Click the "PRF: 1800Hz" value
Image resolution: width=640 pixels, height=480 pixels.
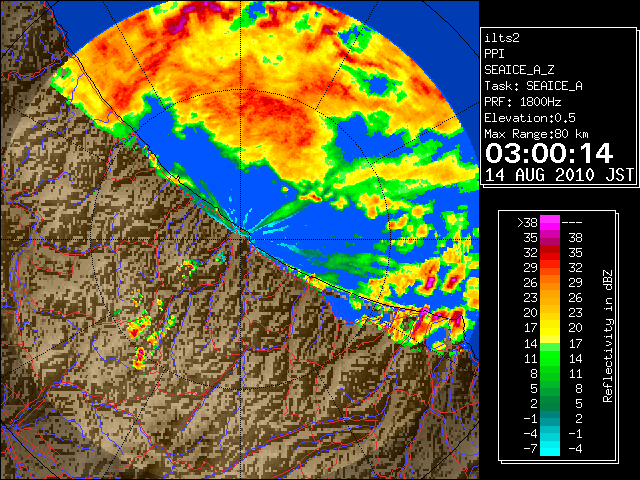522,102
